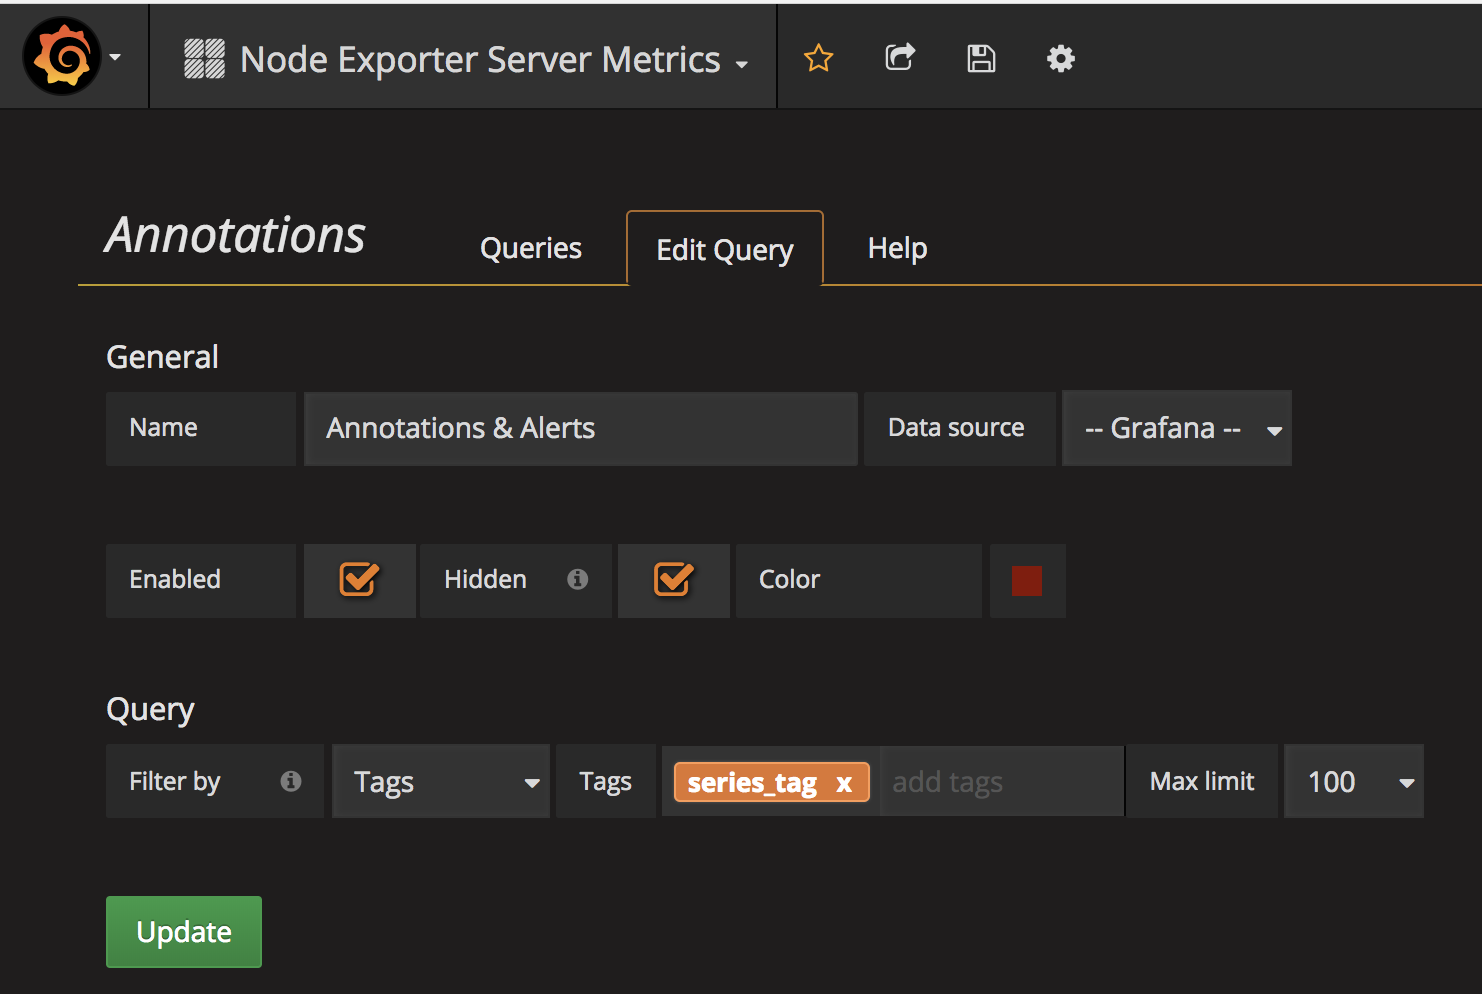Open the Grafana logo main menu

click(x=62, y=57)
